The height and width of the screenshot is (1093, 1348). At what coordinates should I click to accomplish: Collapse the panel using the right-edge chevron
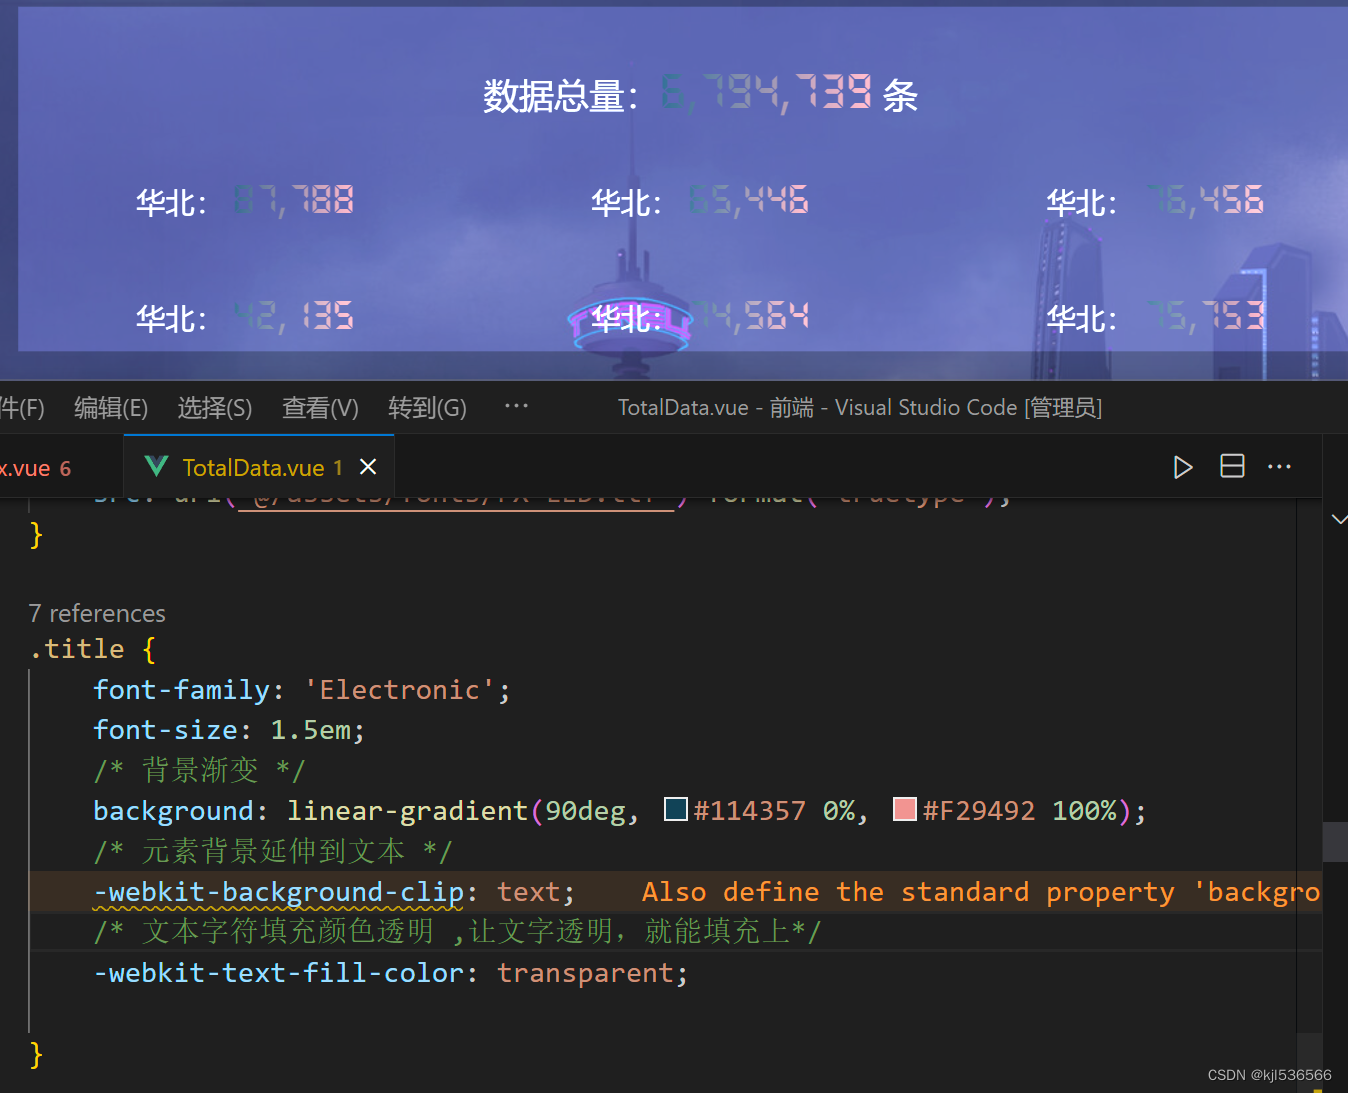click(1339, 519)
